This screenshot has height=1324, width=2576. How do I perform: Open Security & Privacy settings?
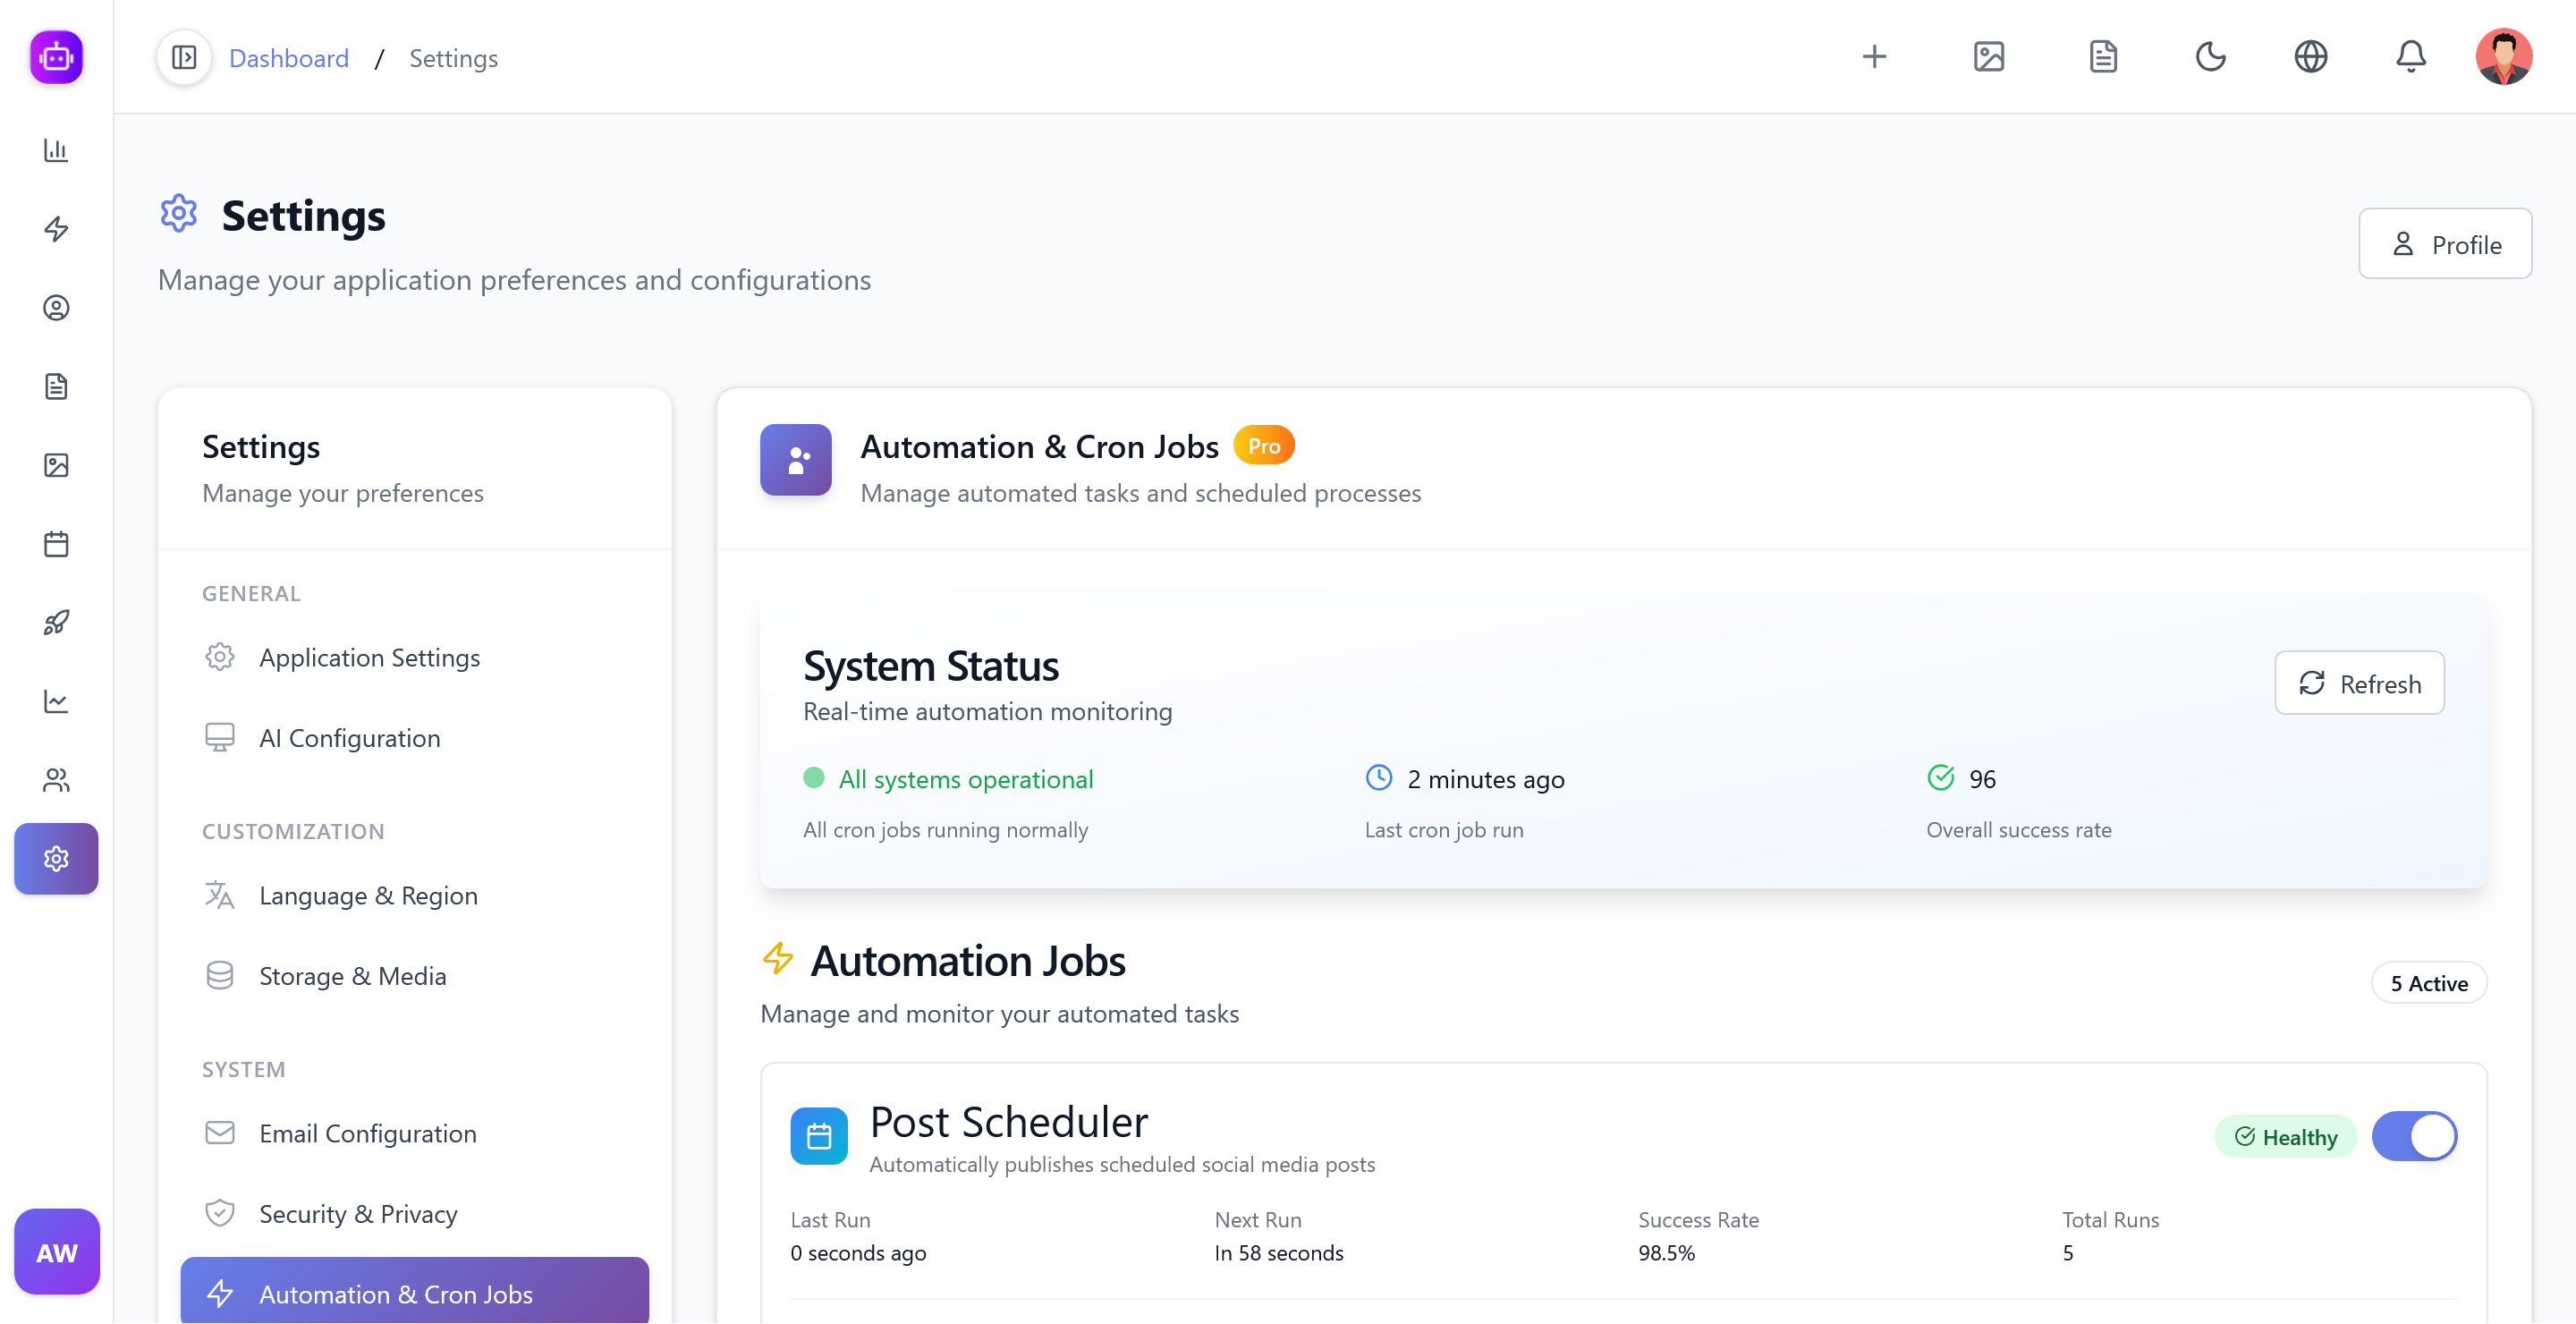[357, 1213]
